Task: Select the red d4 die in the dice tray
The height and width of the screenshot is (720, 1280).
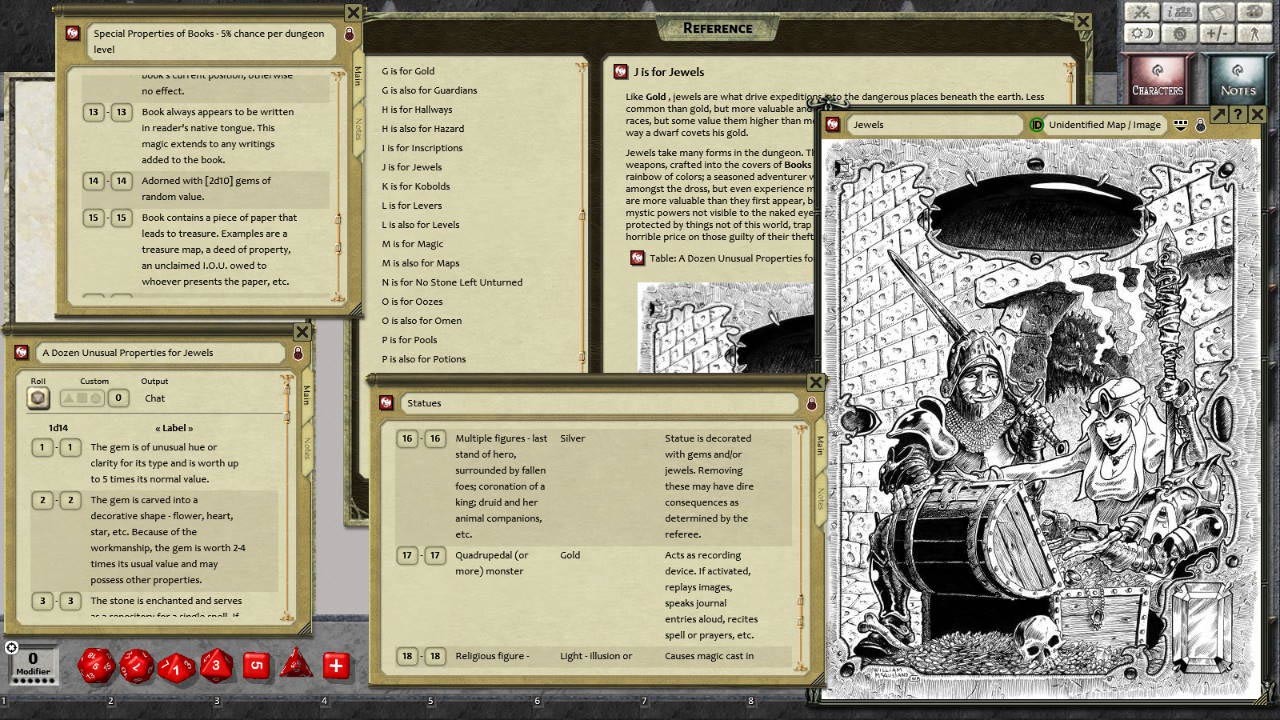Action: pyautogui.click(x=295, y=667)
